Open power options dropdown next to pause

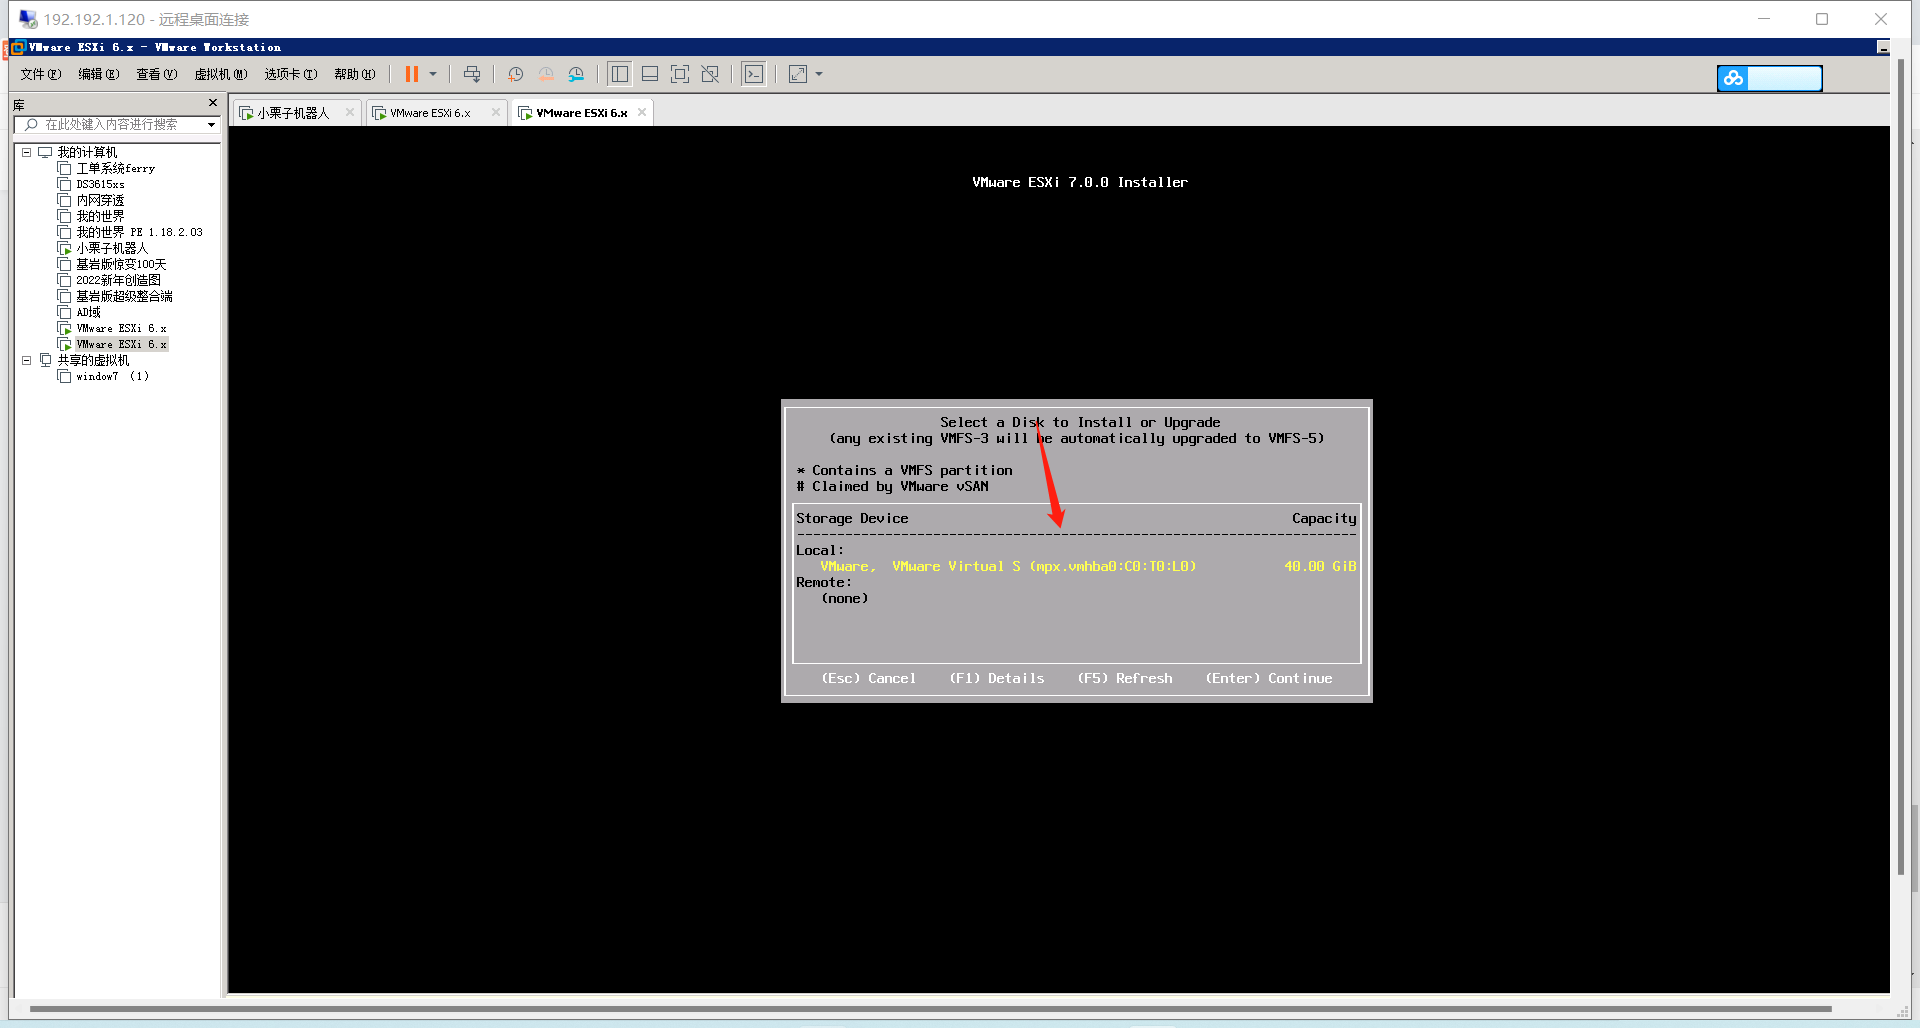point(433,74)
